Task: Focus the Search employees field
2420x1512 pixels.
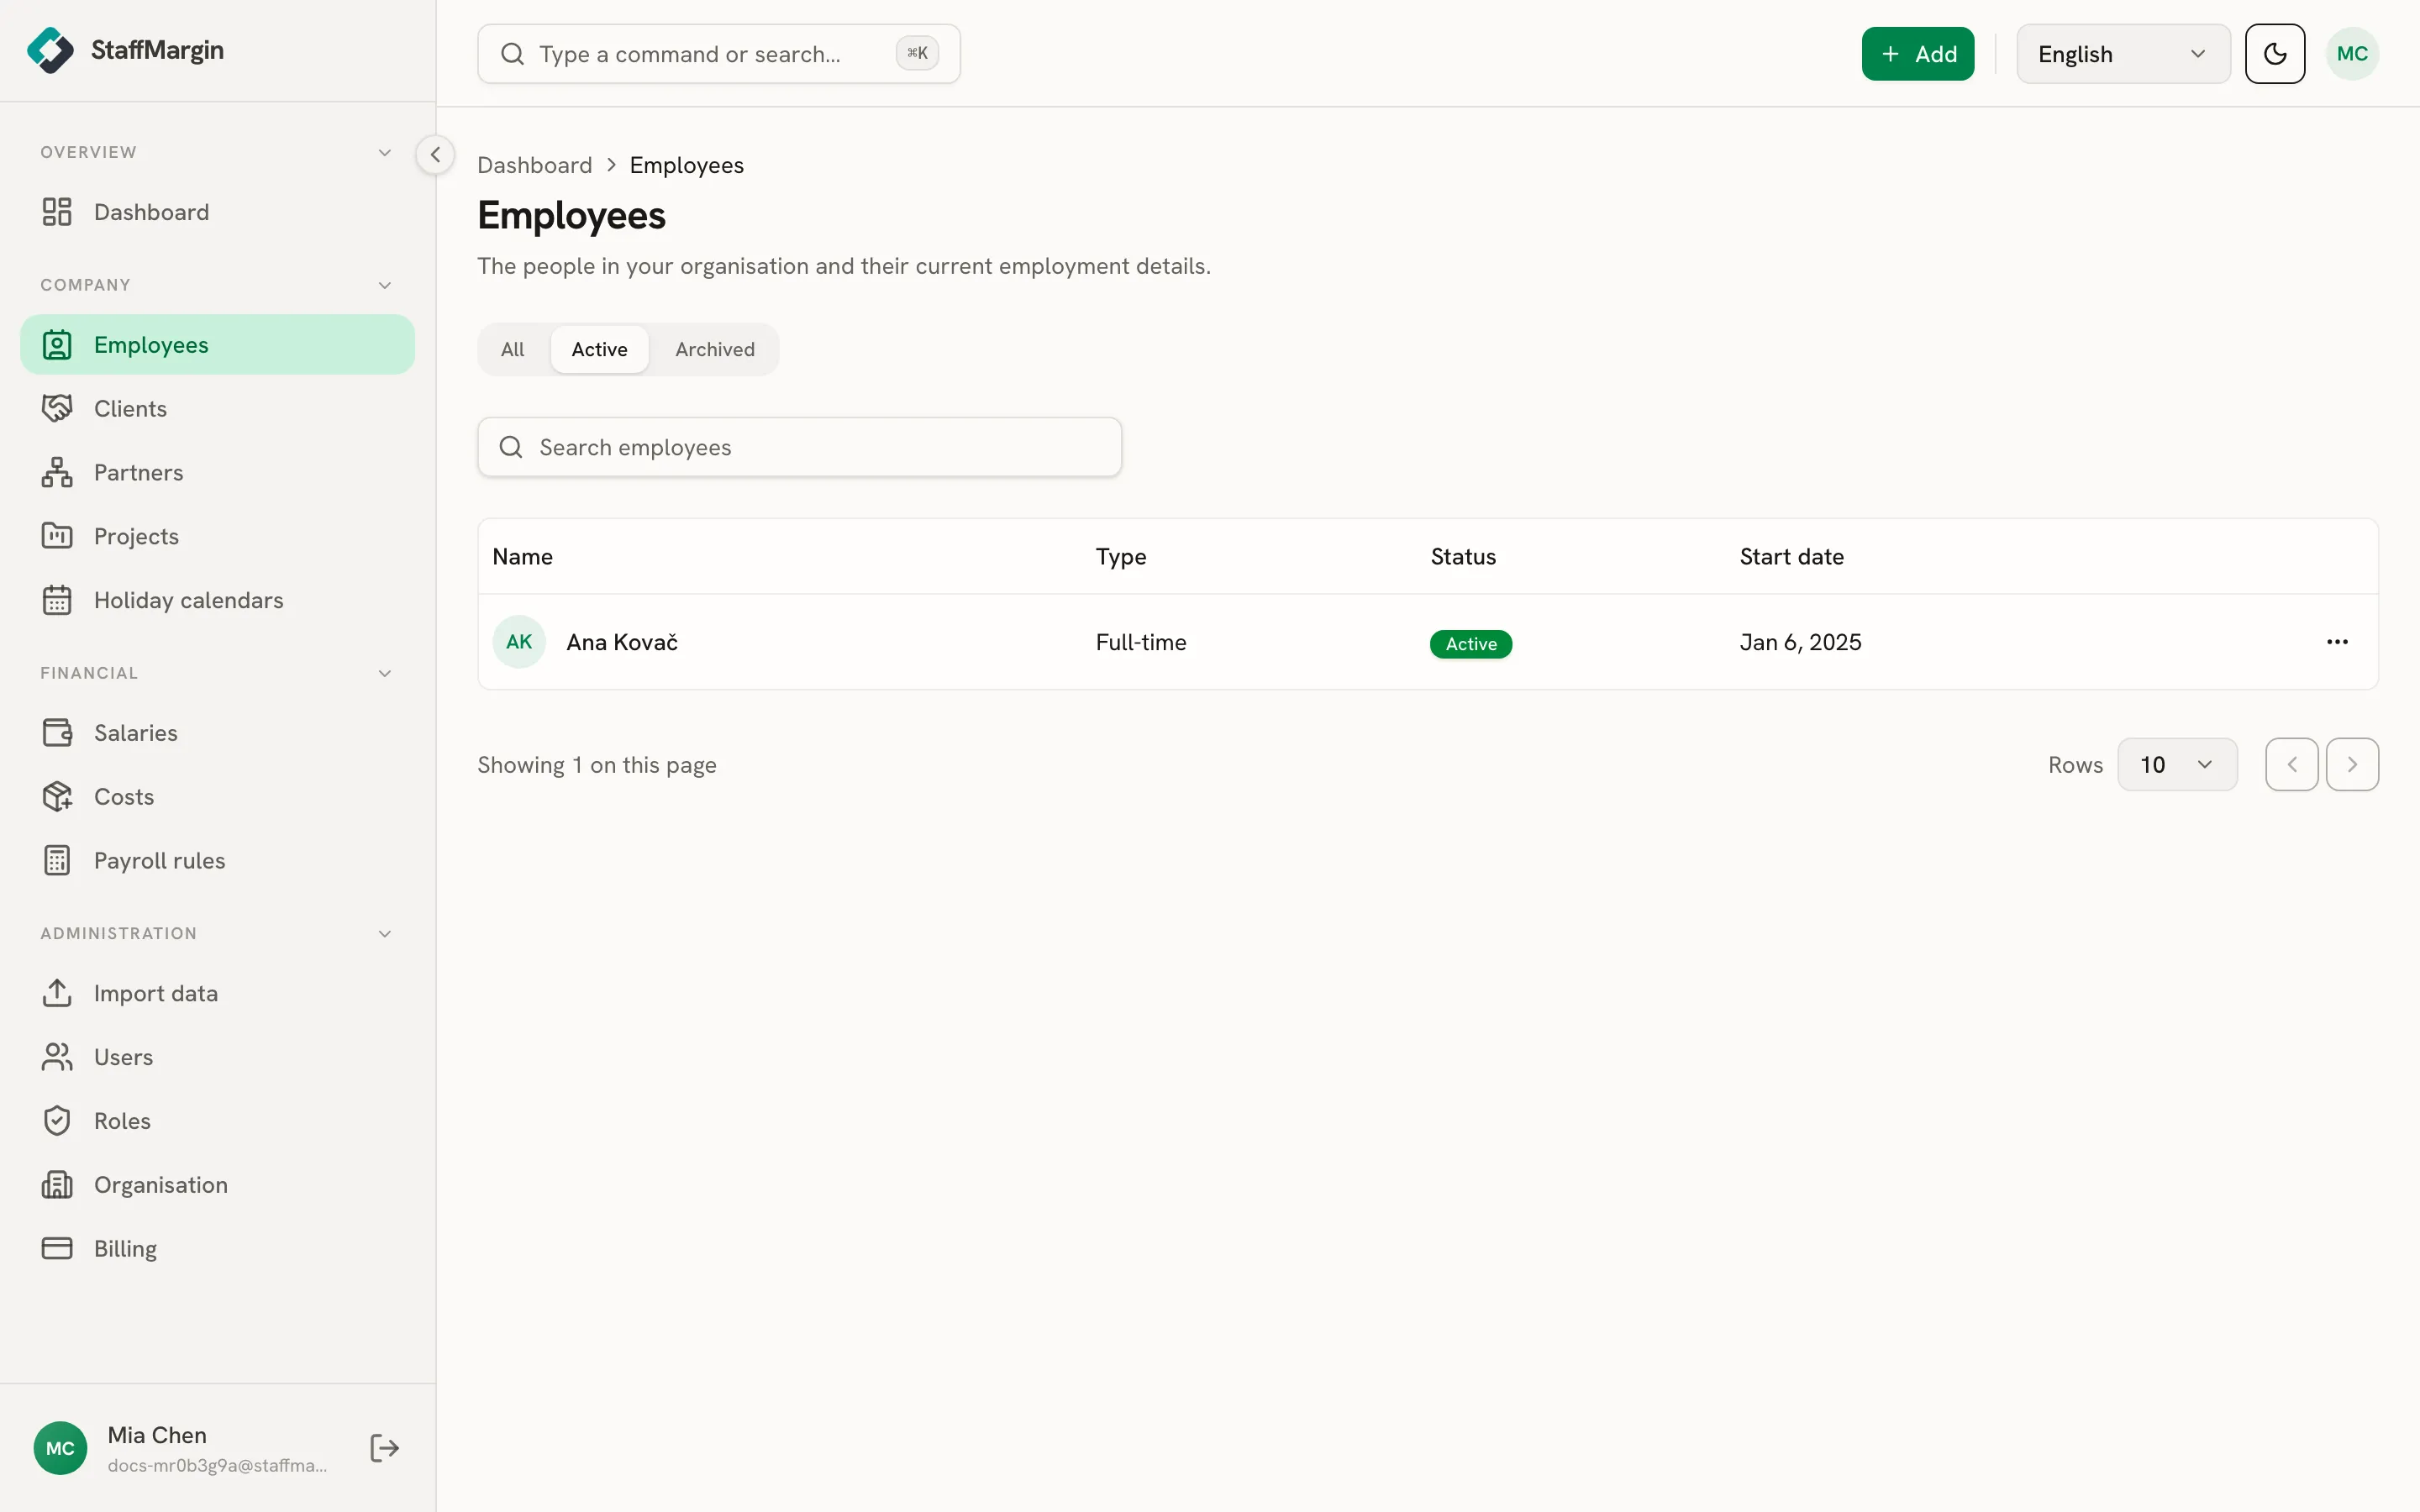Action: coord(799,447)
